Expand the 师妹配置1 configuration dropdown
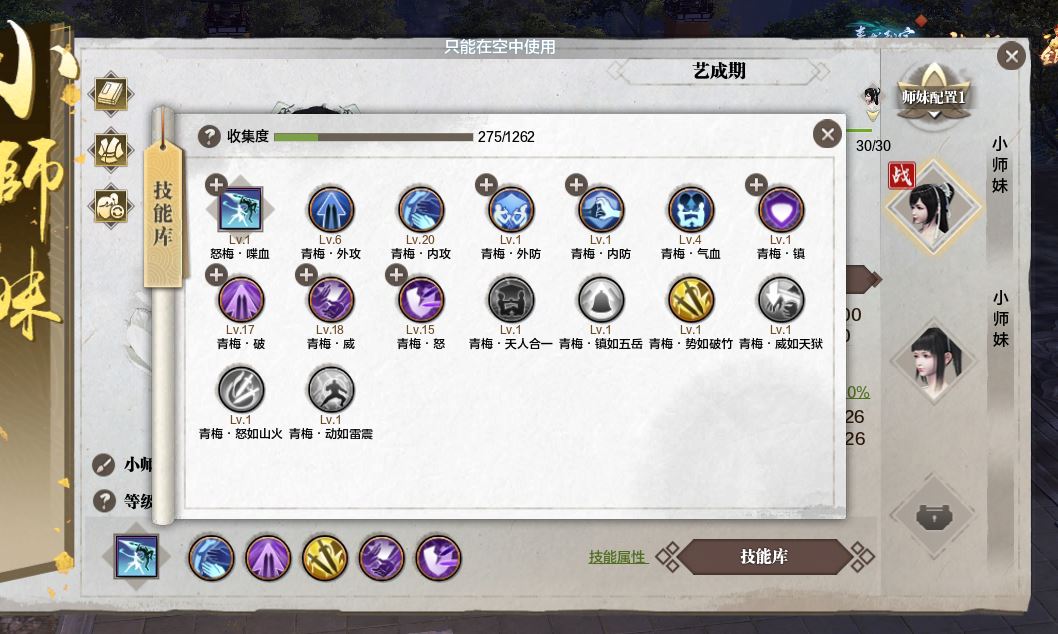 pyautogui.click(x=933, y=98)
